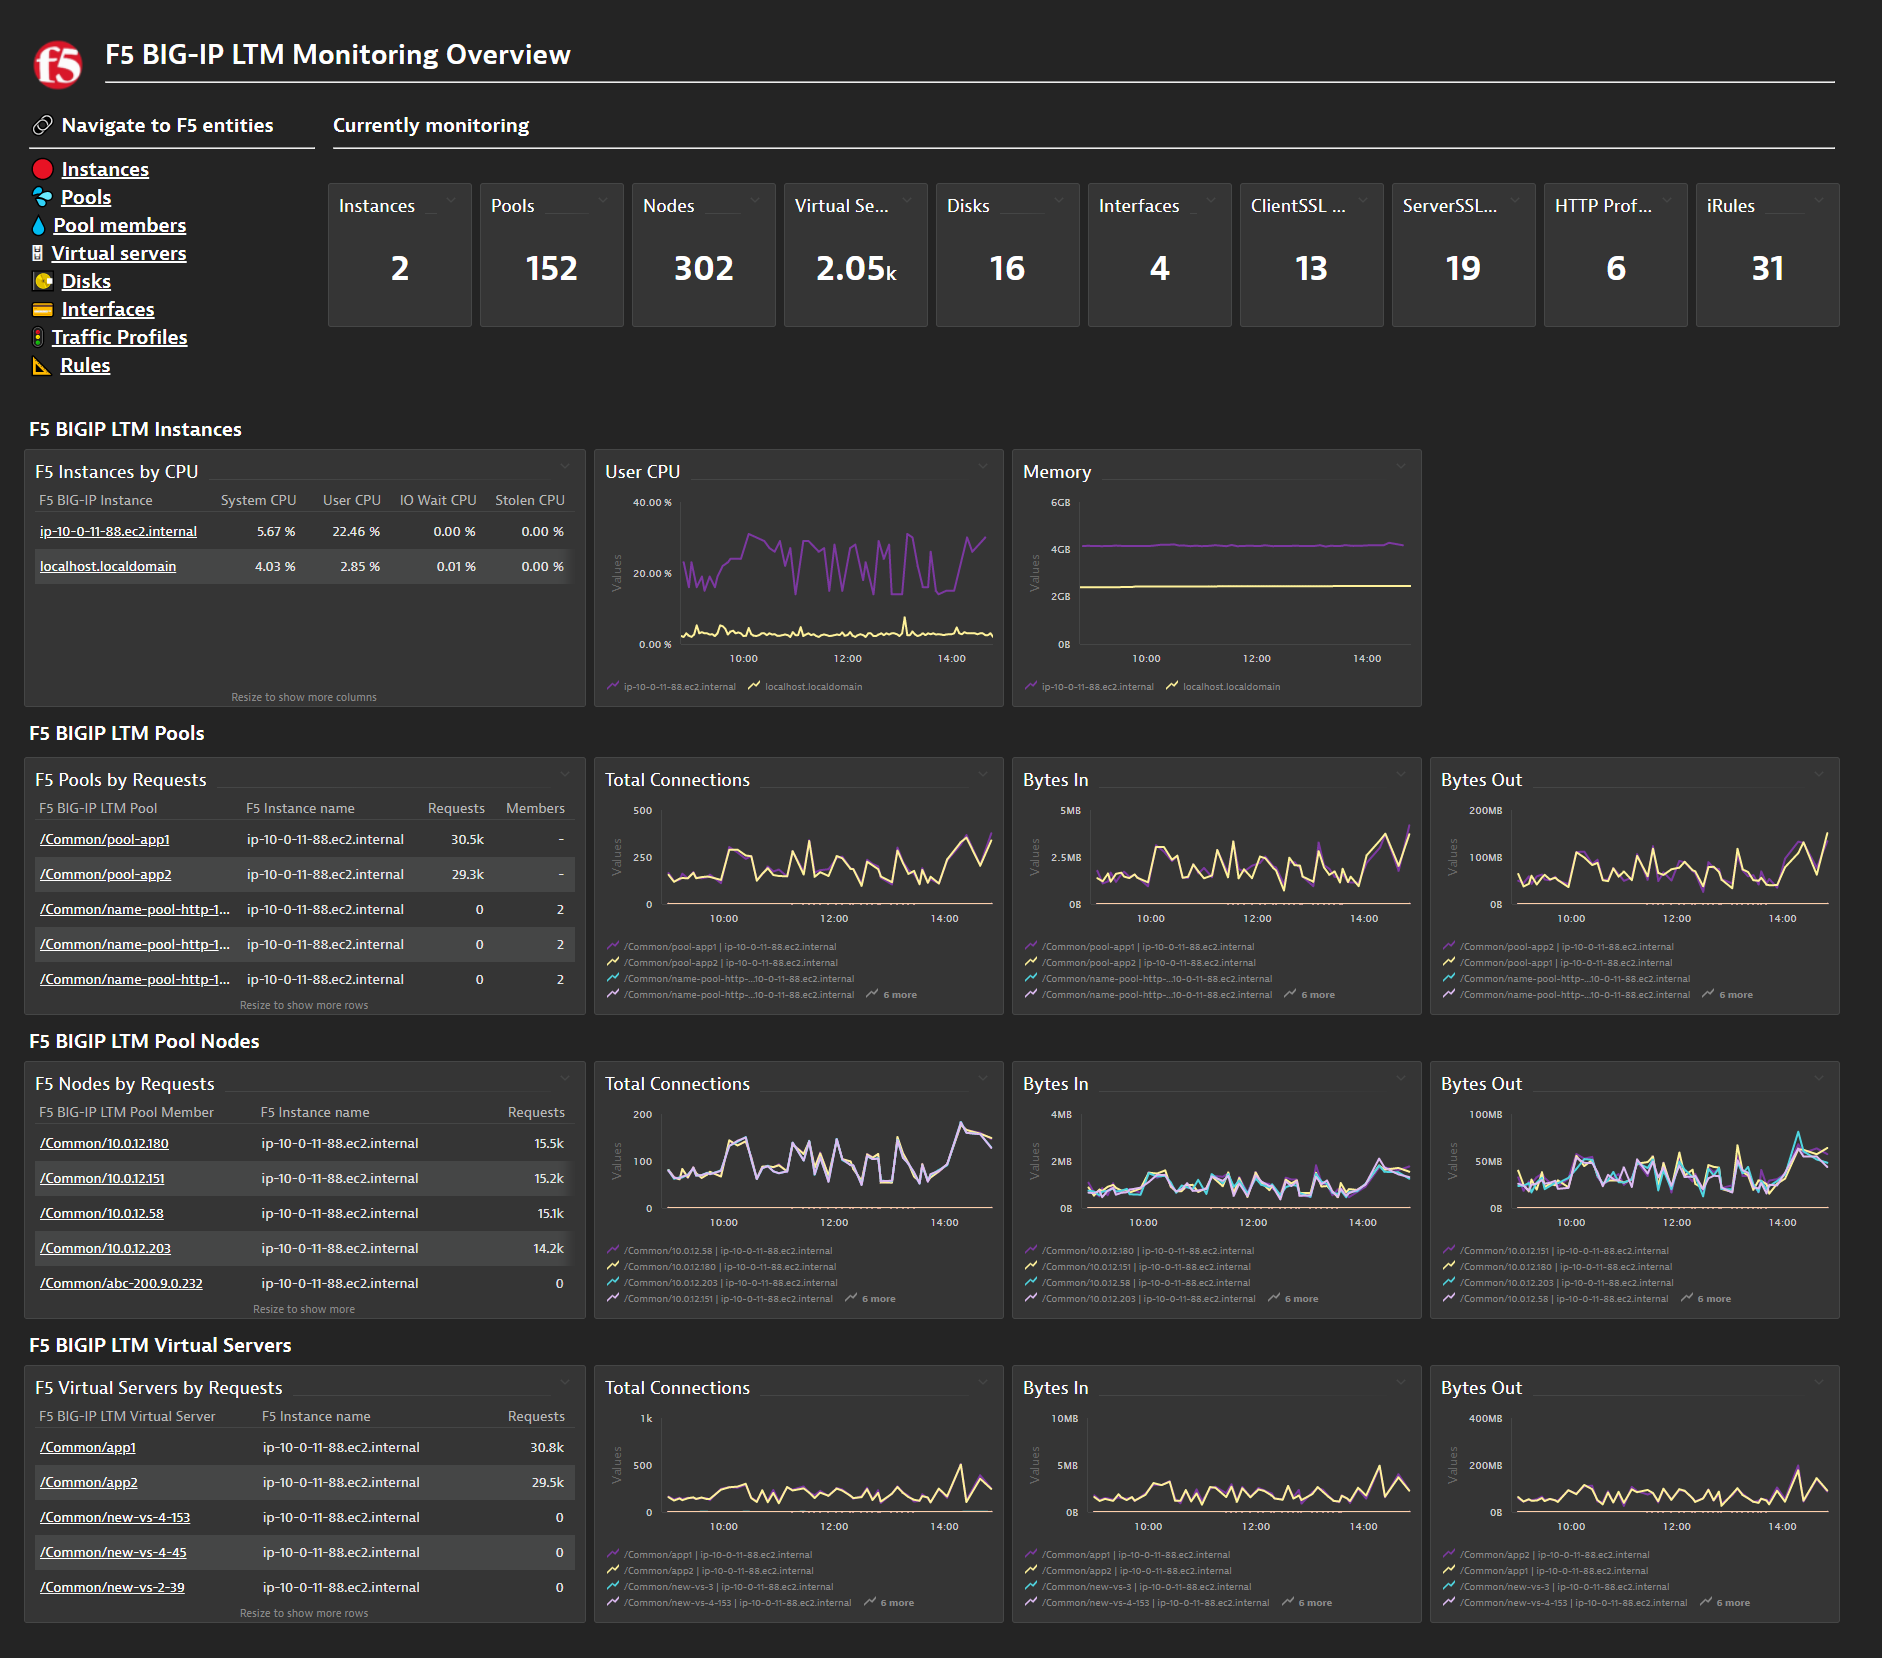Viewport: 1882px width, 1658px height.
Task: Open the F5 Pools by Requests tile menu chevron
Action: pyautogui.click(x=565, y=774)
